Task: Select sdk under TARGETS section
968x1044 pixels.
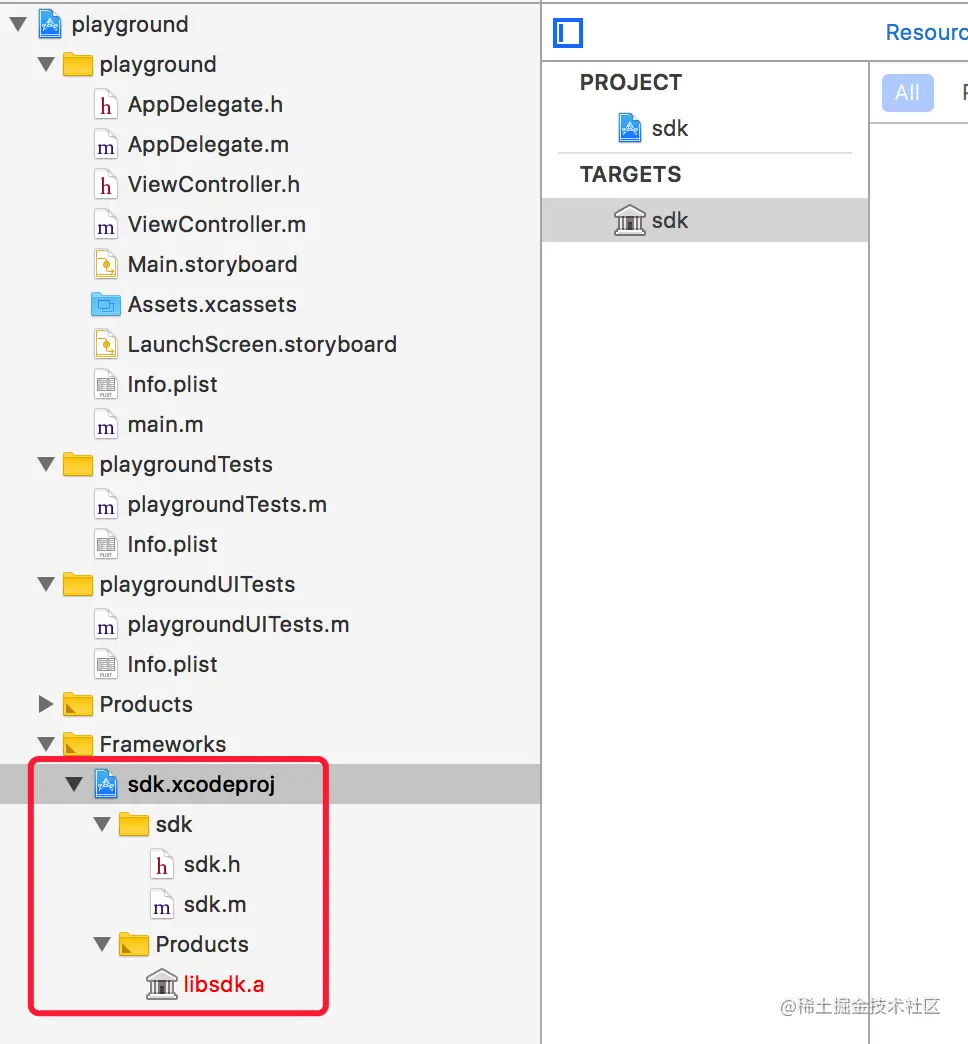Action: 670,220
